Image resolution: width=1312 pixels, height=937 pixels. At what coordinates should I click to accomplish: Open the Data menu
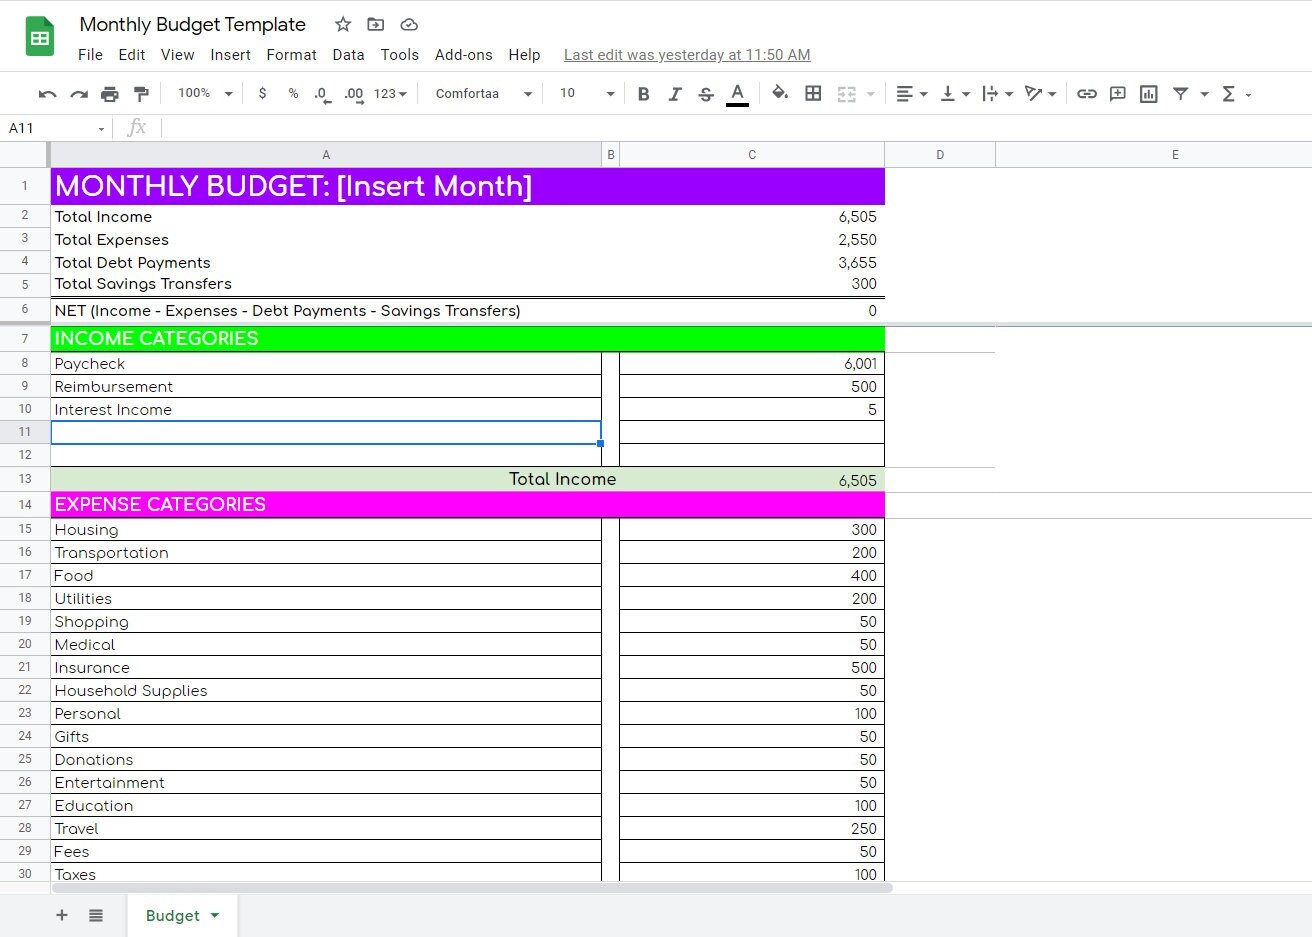[348, 55]
